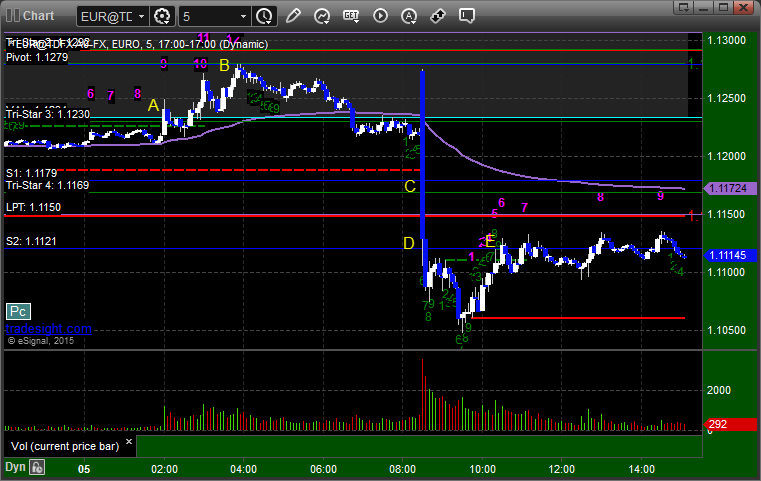Expand the EUR@TD symbol dropdown
The width and height of the screenshot is (761, 481).
141,17
